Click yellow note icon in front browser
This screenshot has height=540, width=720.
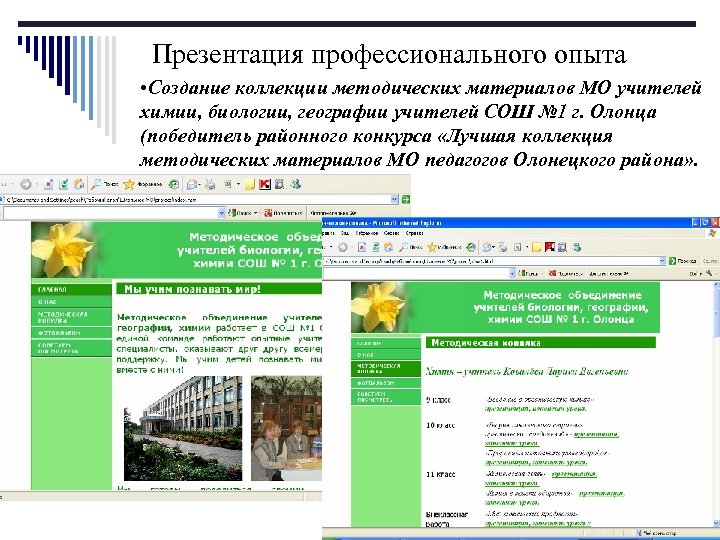pyautogui.click(x=536, y=248)
